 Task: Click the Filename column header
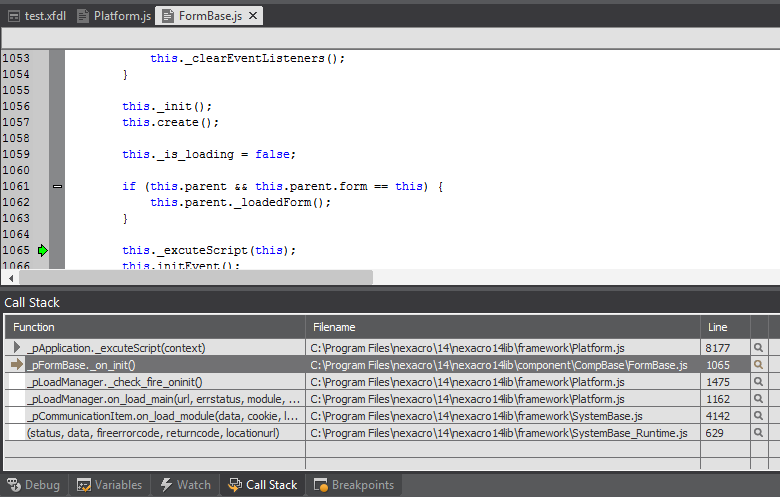point(503,327)
